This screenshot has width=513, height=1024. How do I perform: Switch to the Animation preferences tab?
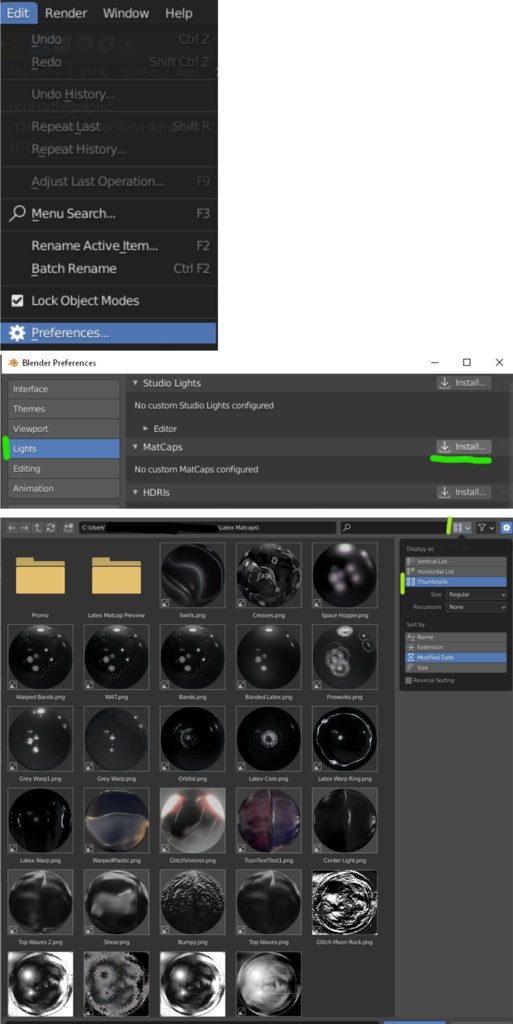point(63,488)
